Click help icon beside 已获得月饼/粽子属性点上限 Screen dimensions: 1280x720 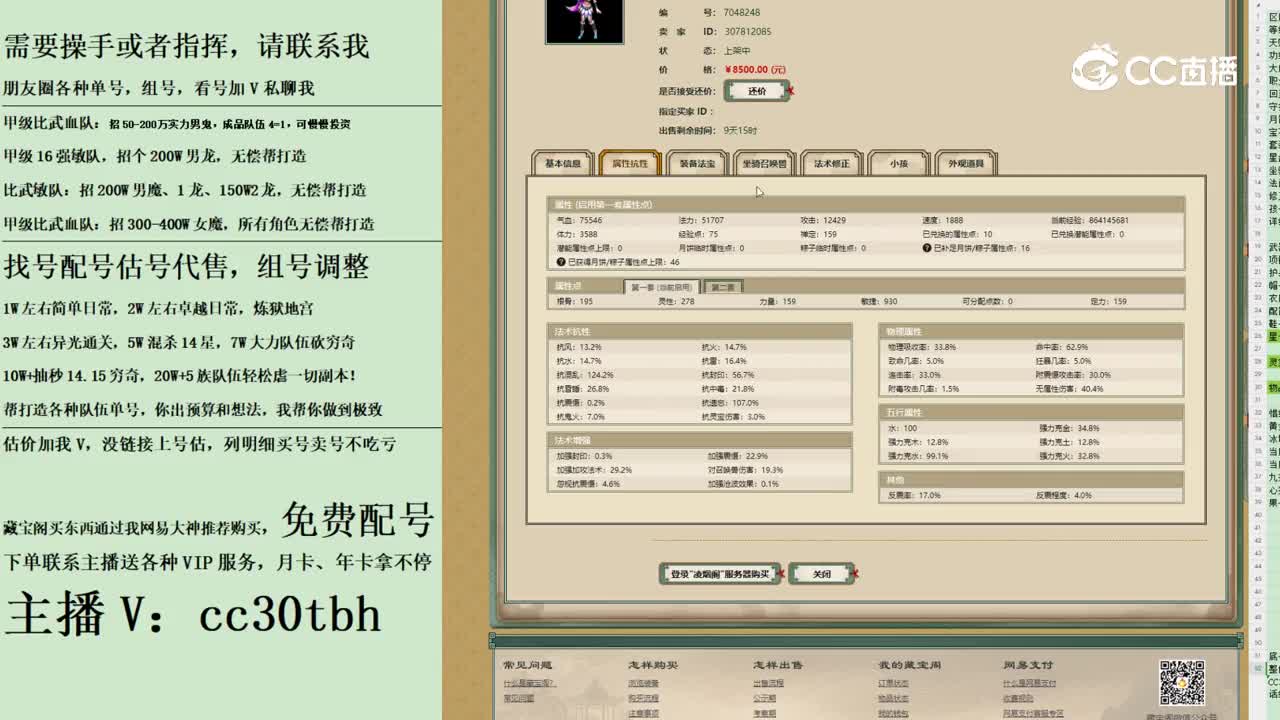click(x=561, y=262)
